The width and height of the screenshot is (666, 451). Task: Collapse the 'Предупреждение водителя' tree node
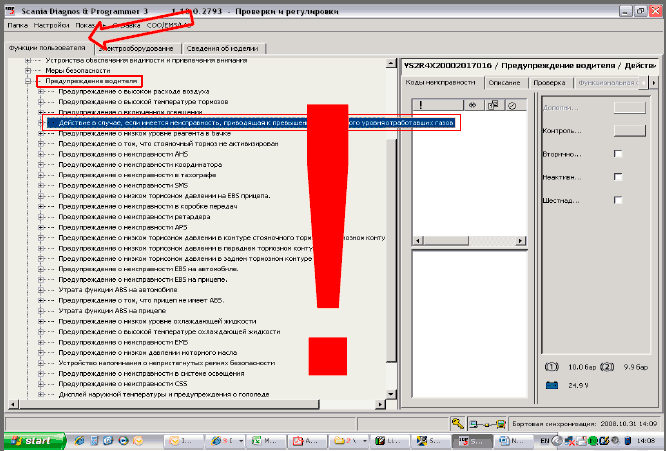tap(26, 81)
